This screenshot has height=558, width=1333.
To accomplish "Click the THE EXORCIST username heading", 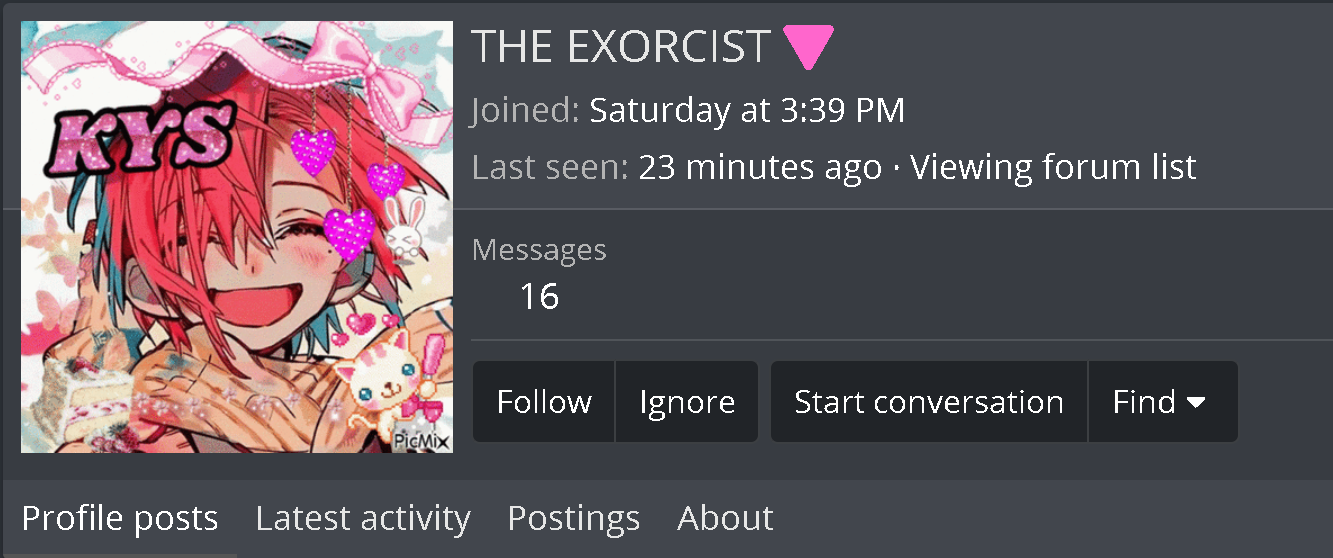I will click(621, 46).
